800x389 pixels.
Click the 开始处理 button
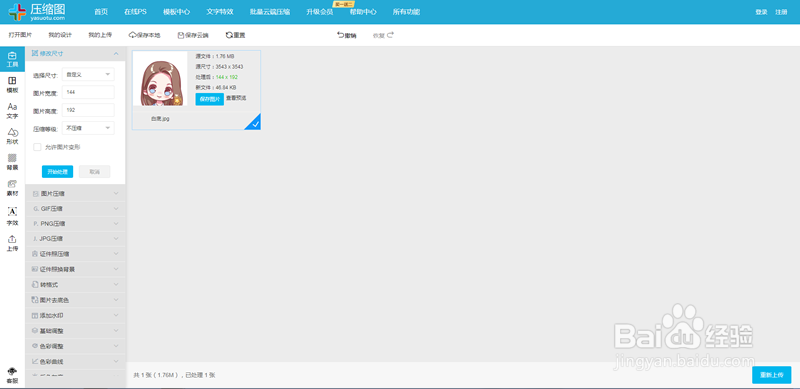pyautogui.click(x=57, y=172)
